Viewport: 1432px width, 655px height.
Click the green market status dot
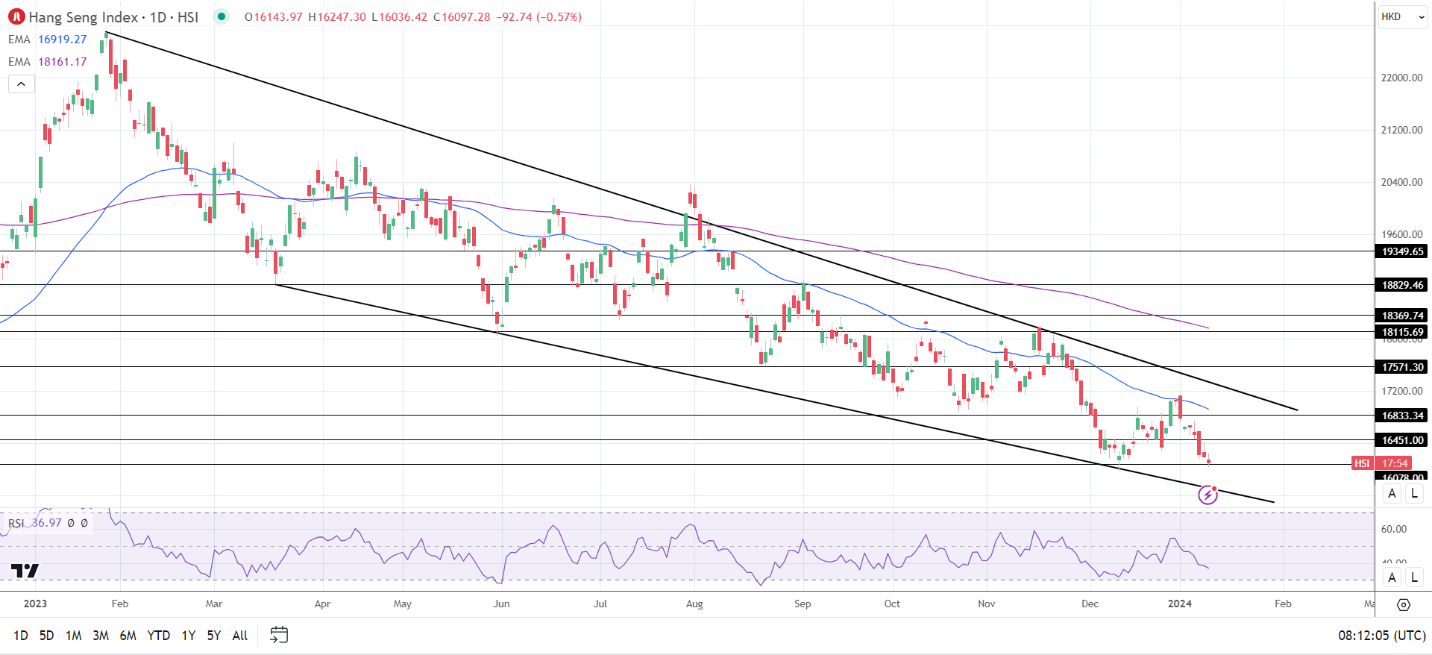(x=221, y=17)
